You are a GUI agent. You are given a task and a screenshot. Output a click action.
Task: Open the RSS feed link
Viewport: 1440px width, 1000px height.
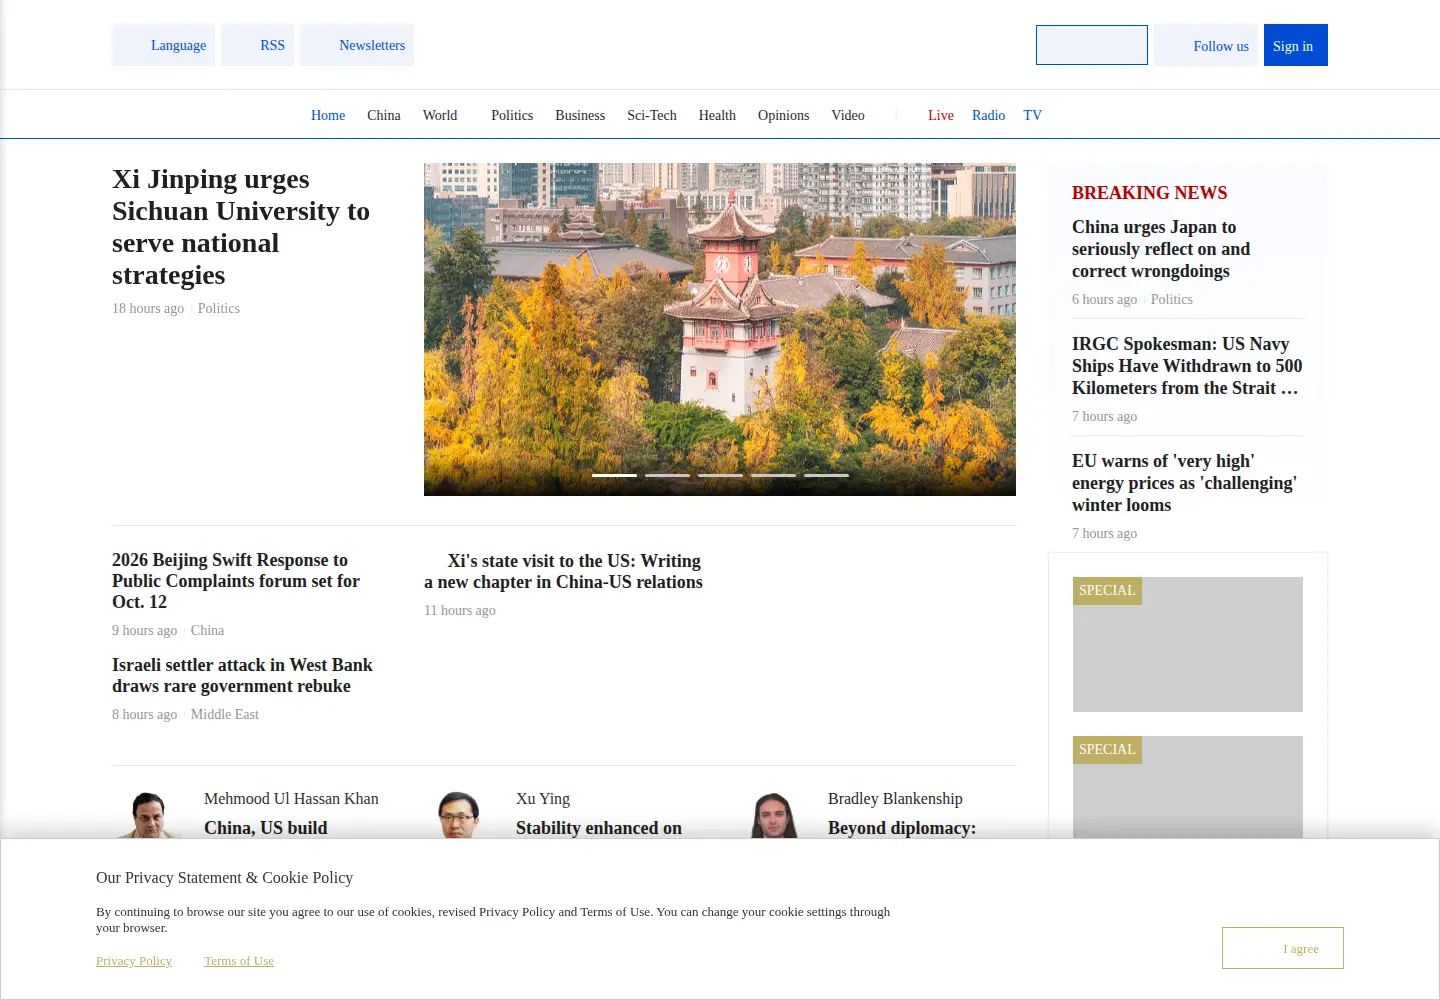point(257,45)
